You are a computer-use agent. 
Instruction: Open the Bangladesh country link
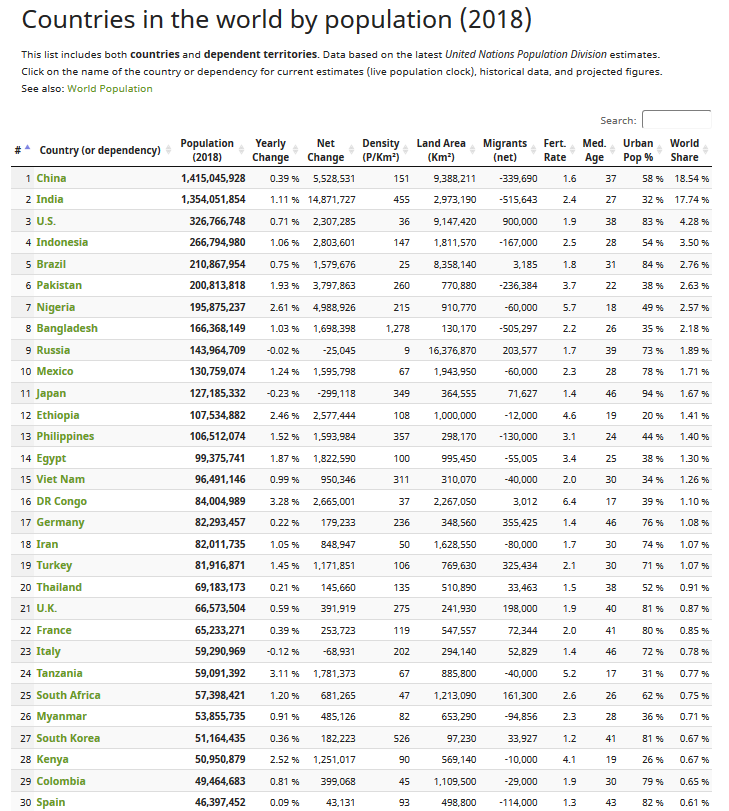(x=67, y=328)
